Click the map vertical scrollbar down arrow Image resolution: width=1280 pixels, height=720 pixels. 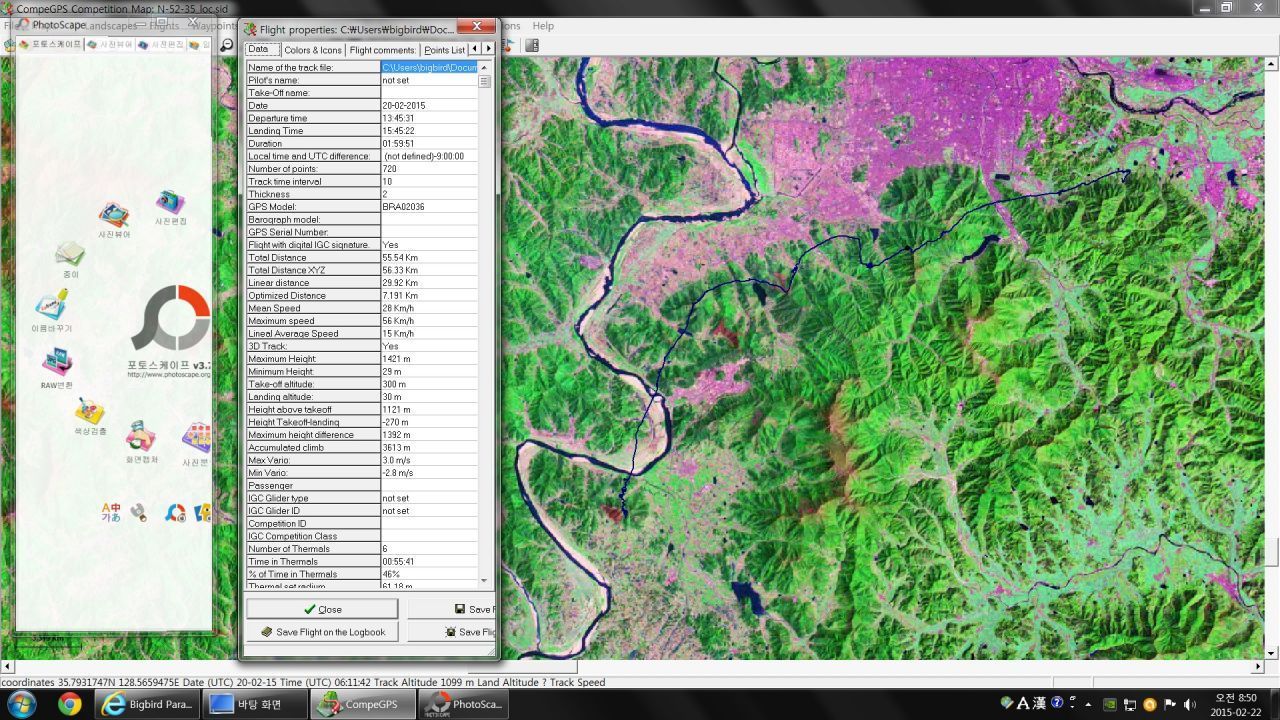tap(1272, 653)
